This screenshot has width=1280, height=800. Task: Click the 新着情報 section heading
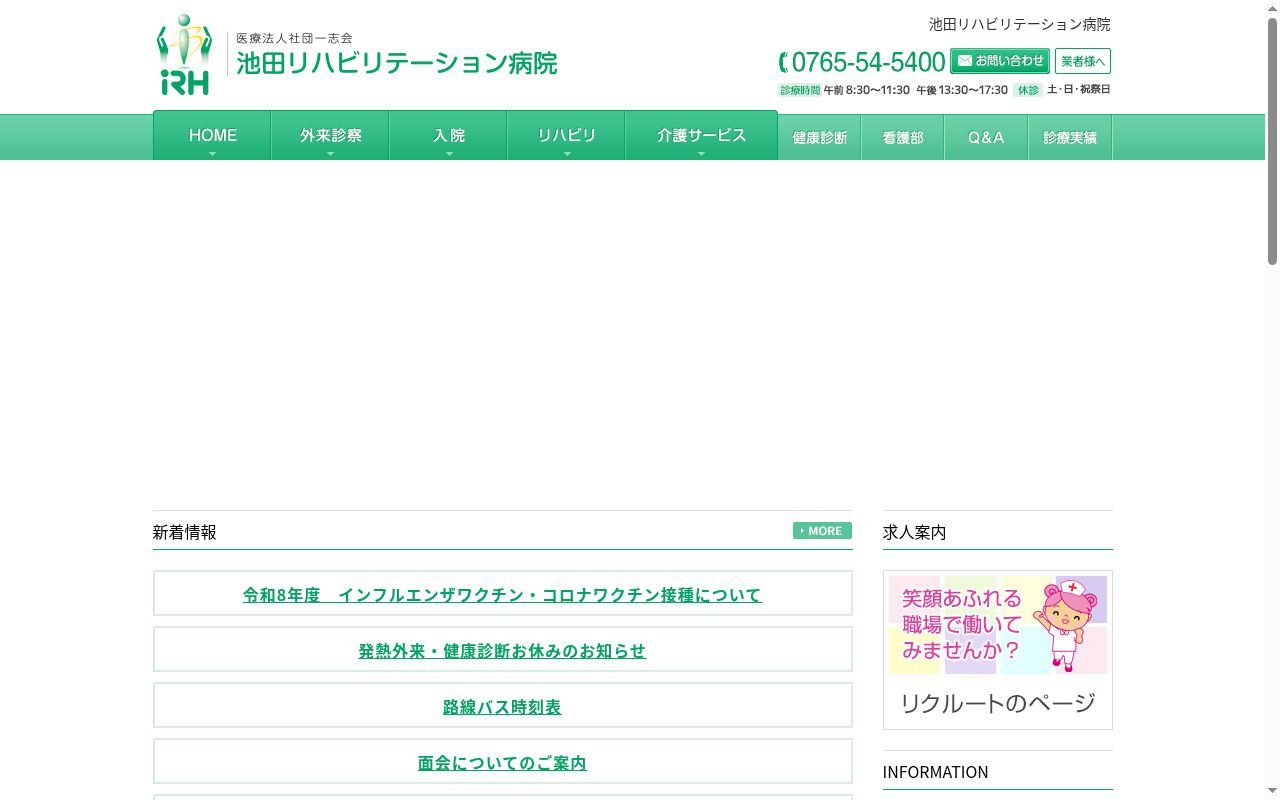click(185, 533)
